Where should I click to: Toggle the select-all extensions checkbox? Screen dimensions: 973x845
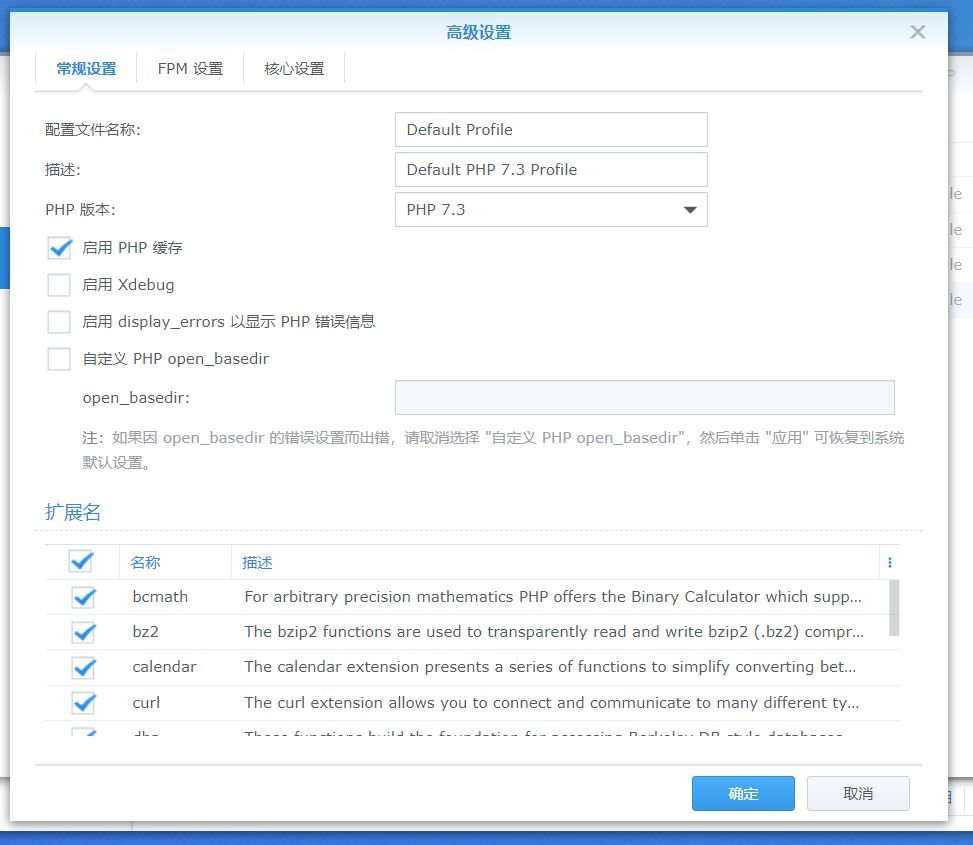tap(83, 562)
